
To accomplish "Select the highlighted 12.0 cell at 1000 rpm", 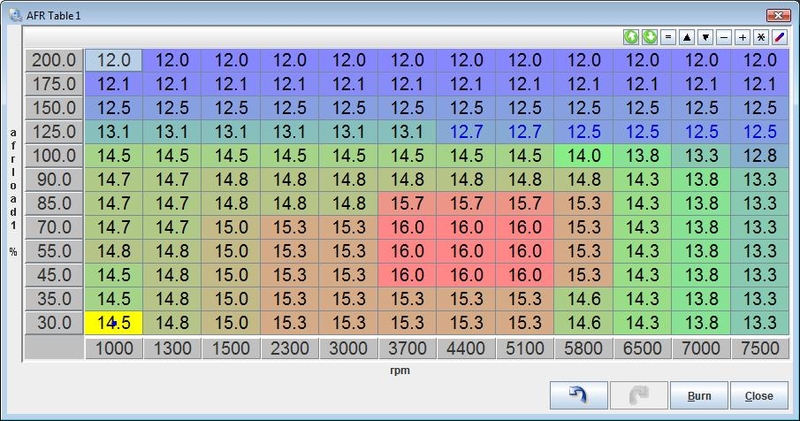I will coord(114,60).
